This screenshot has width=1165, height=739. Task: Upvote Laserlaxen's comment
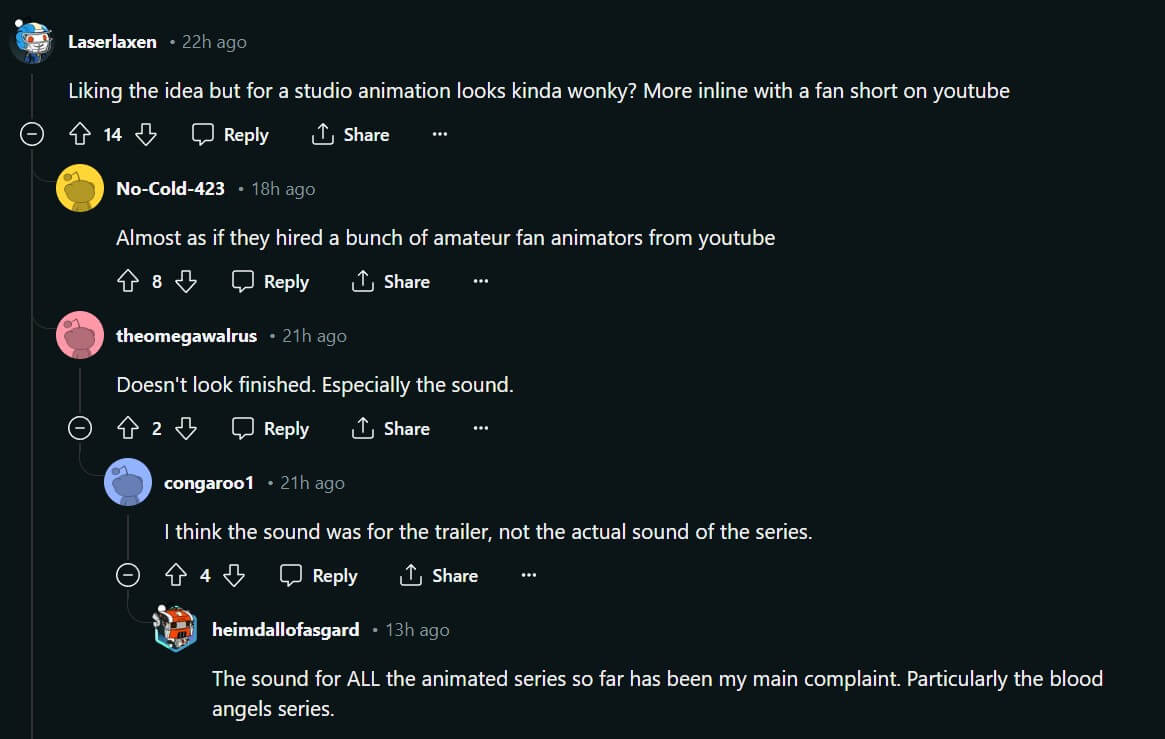pos(80,134)
